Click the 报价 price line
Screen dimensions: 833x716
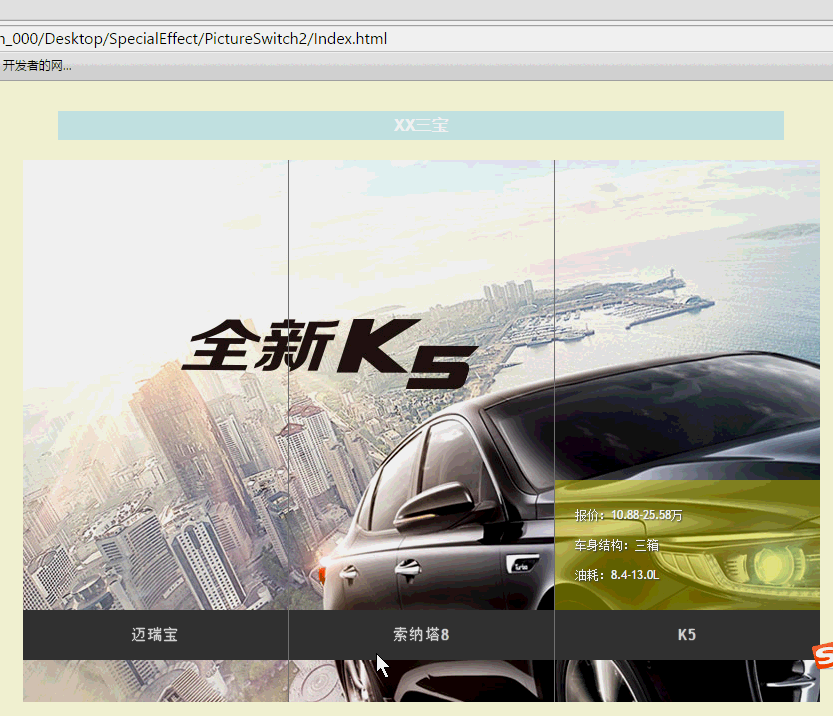tap(628, 516)
